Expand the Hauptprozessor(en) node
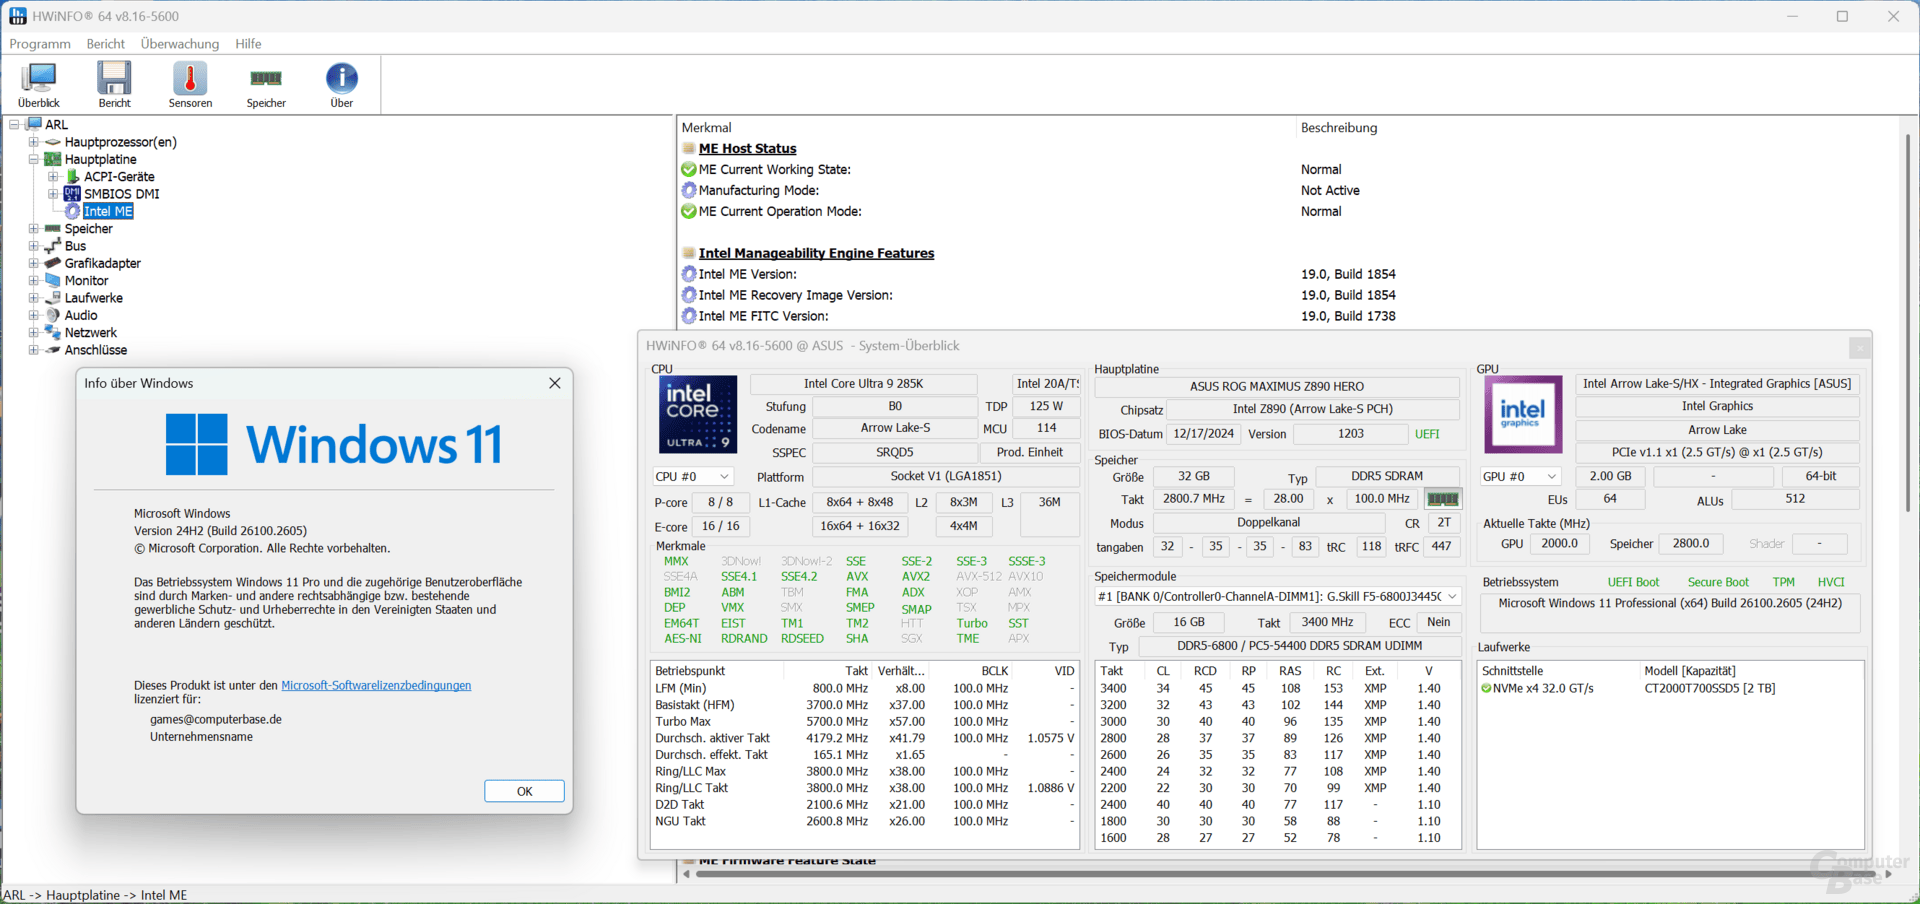1920x904 pixels. [33, 142]
